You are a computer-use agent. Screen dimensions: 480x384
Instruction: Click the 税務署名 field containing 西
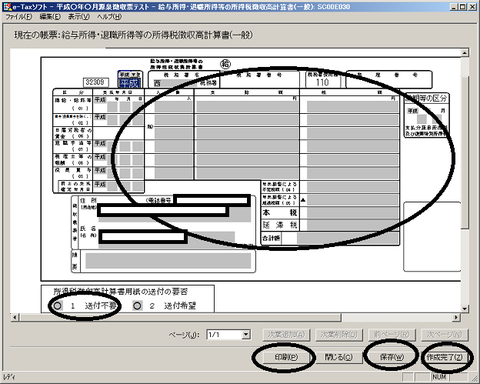click(175, 83)
